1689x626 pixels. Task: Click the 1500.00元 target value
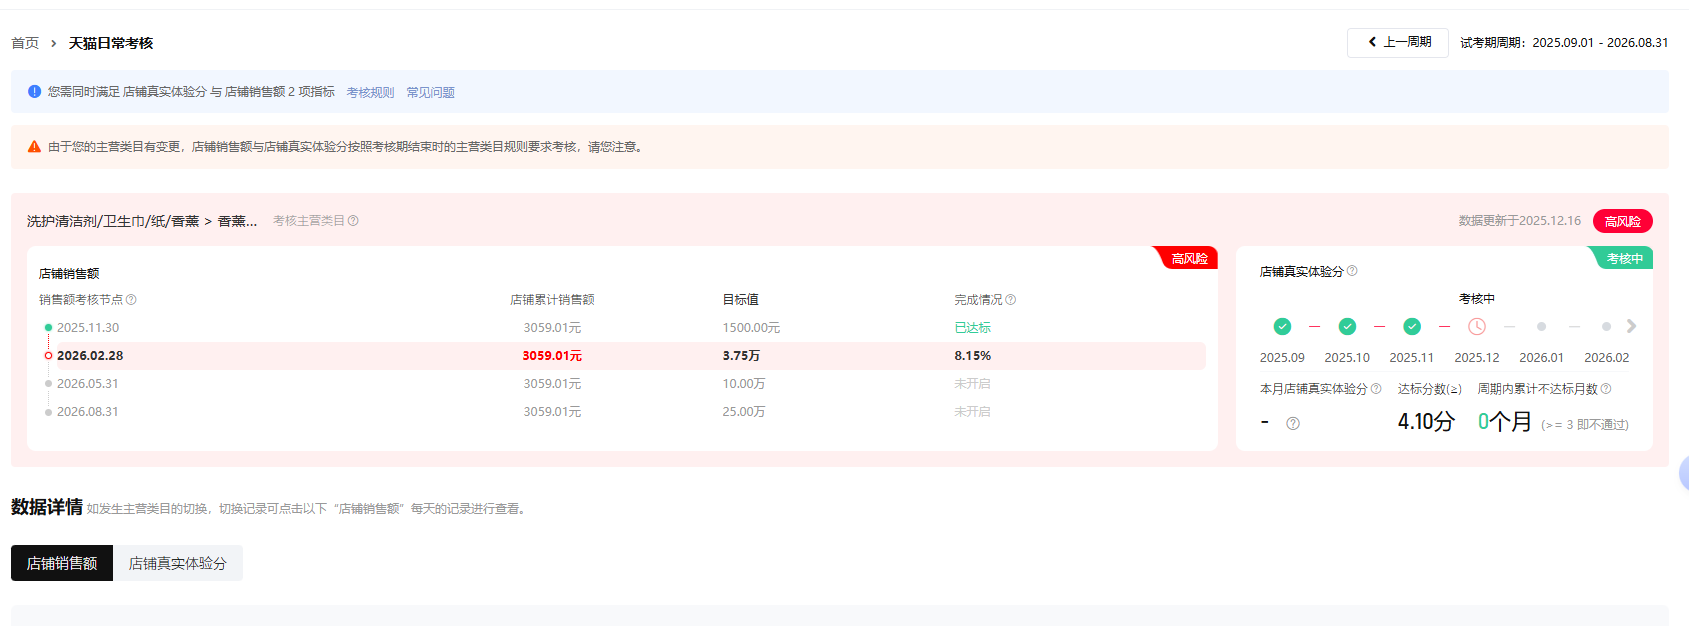pos(751,328)
